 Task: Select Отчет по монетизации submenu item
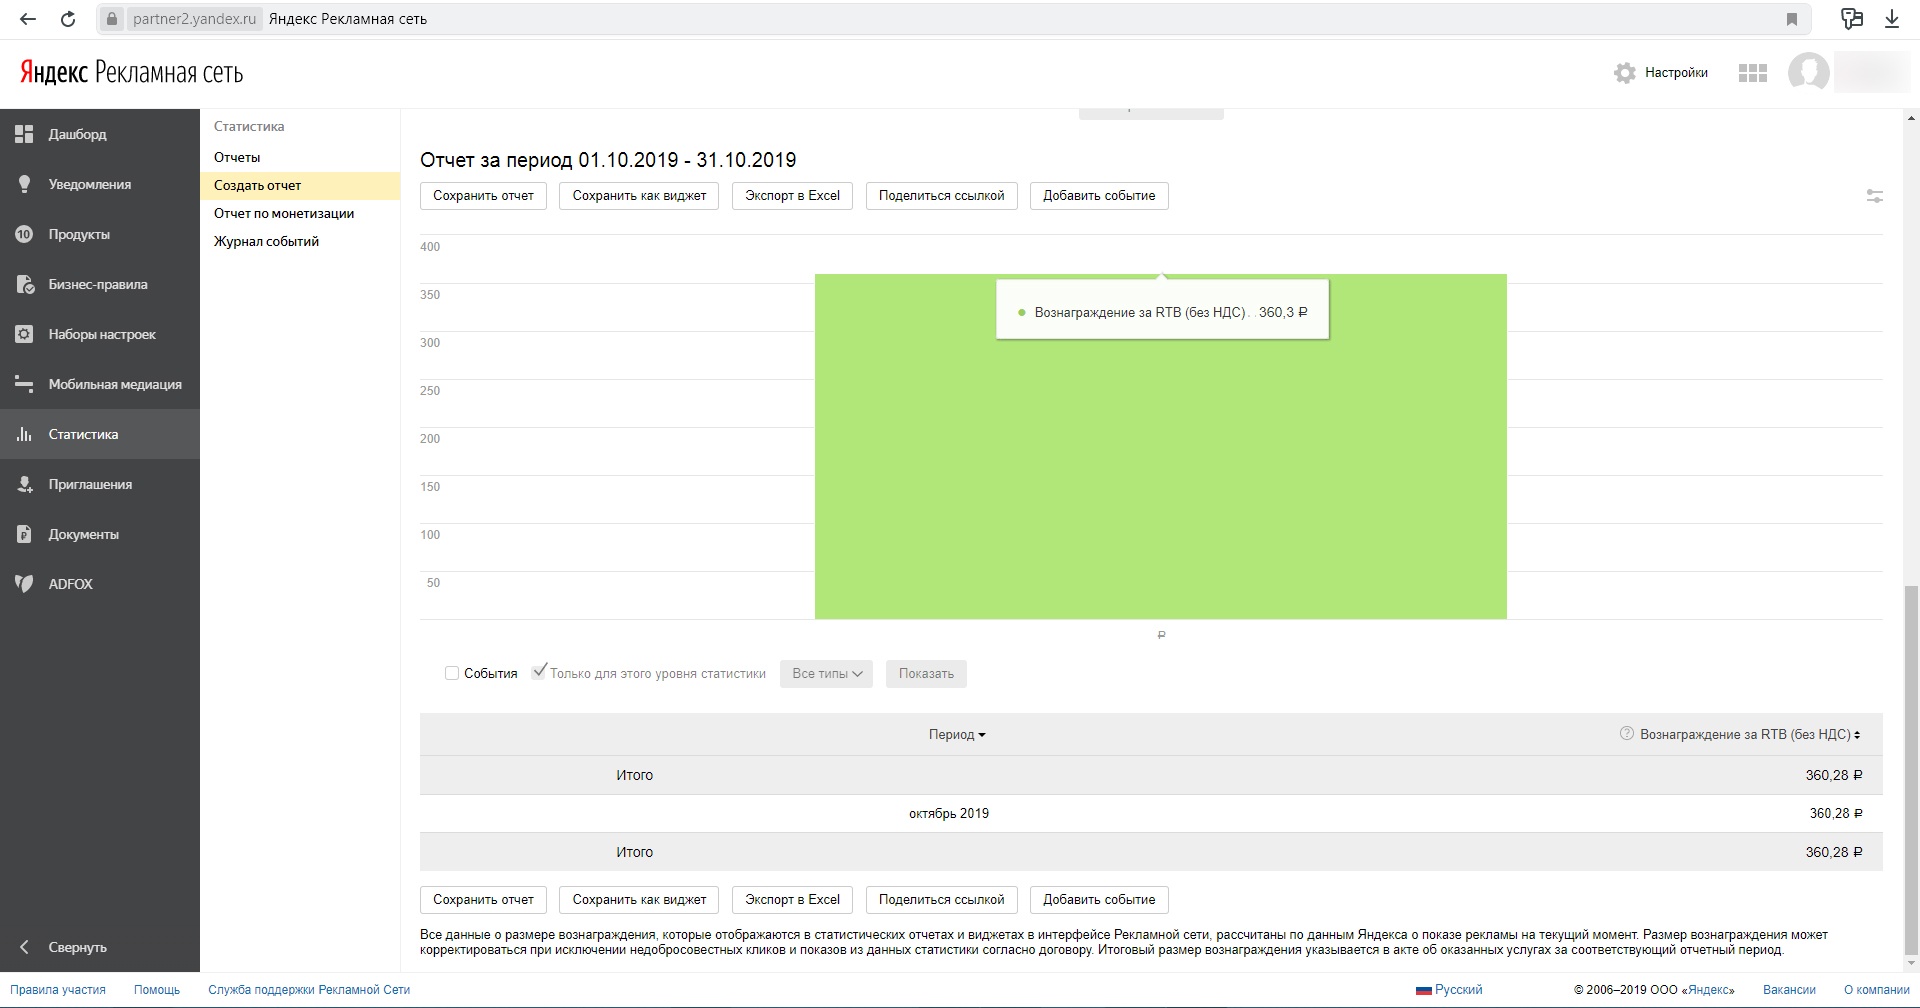pyautogui.click(x=284, y=213)
